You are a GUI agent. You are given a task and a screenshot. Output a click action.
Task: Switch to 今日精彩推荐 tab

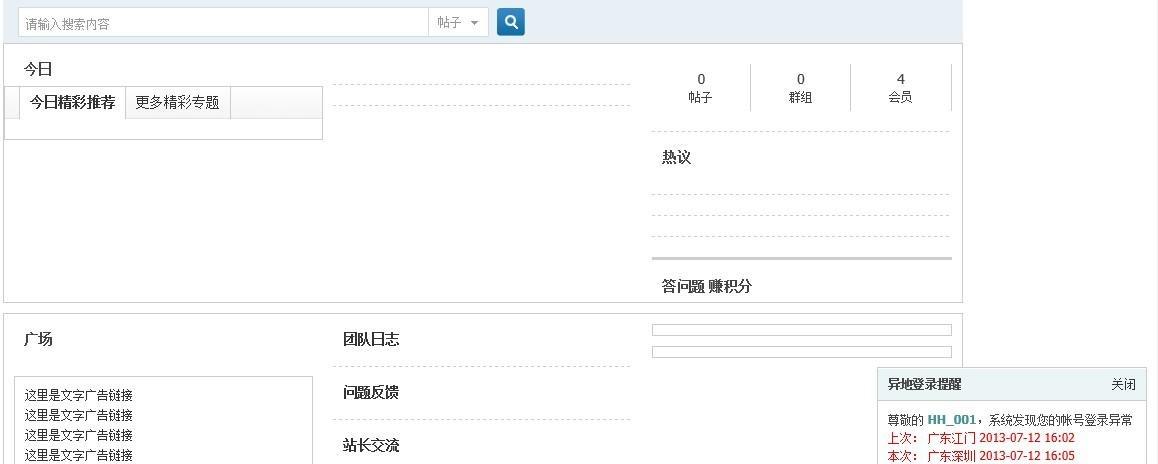72,103
